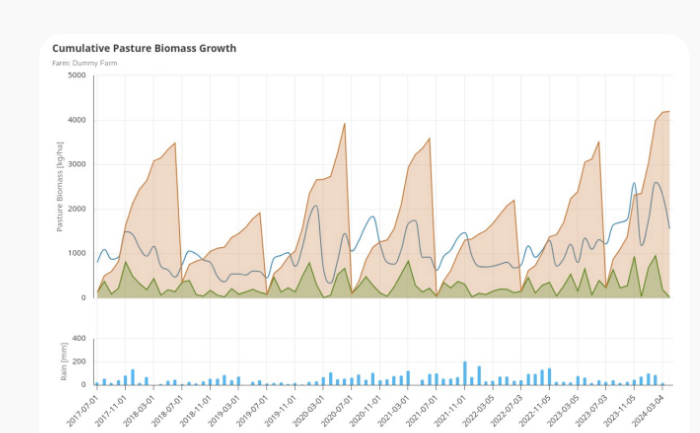Click the 2022-07-03 date label

pyautogui.click(x=507, y=411)
